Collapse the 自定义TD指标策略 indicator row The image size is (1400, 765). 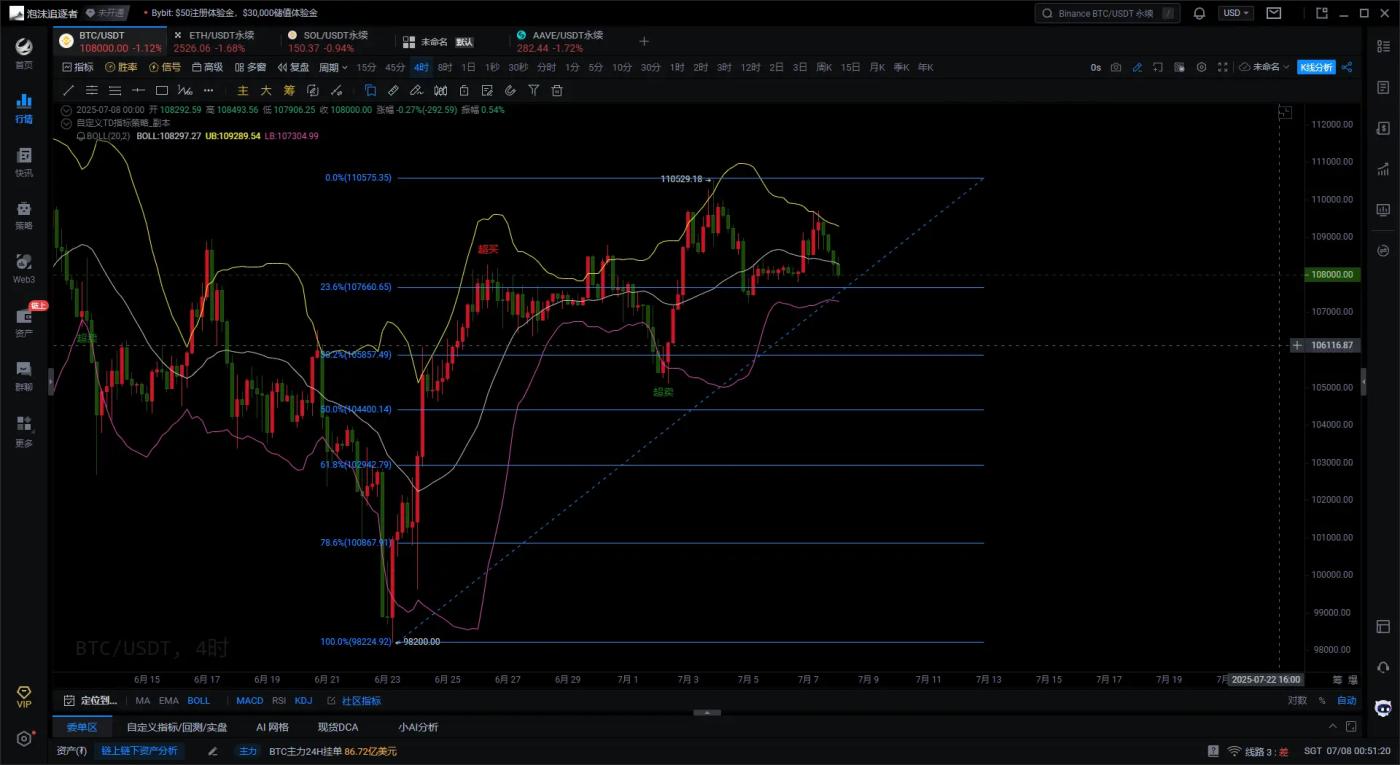coord(66,123)
